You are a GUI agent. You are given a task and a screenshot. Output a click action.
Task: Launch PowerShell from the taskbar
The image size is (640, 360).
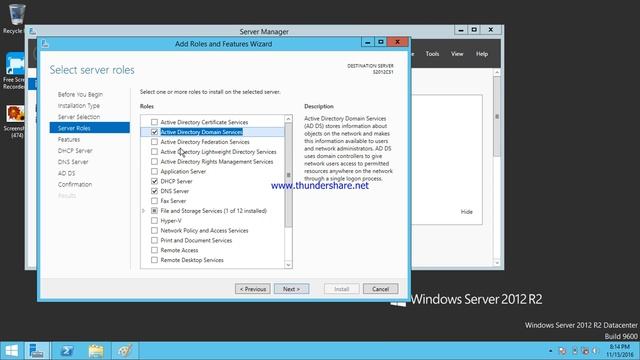click(67, 351)
